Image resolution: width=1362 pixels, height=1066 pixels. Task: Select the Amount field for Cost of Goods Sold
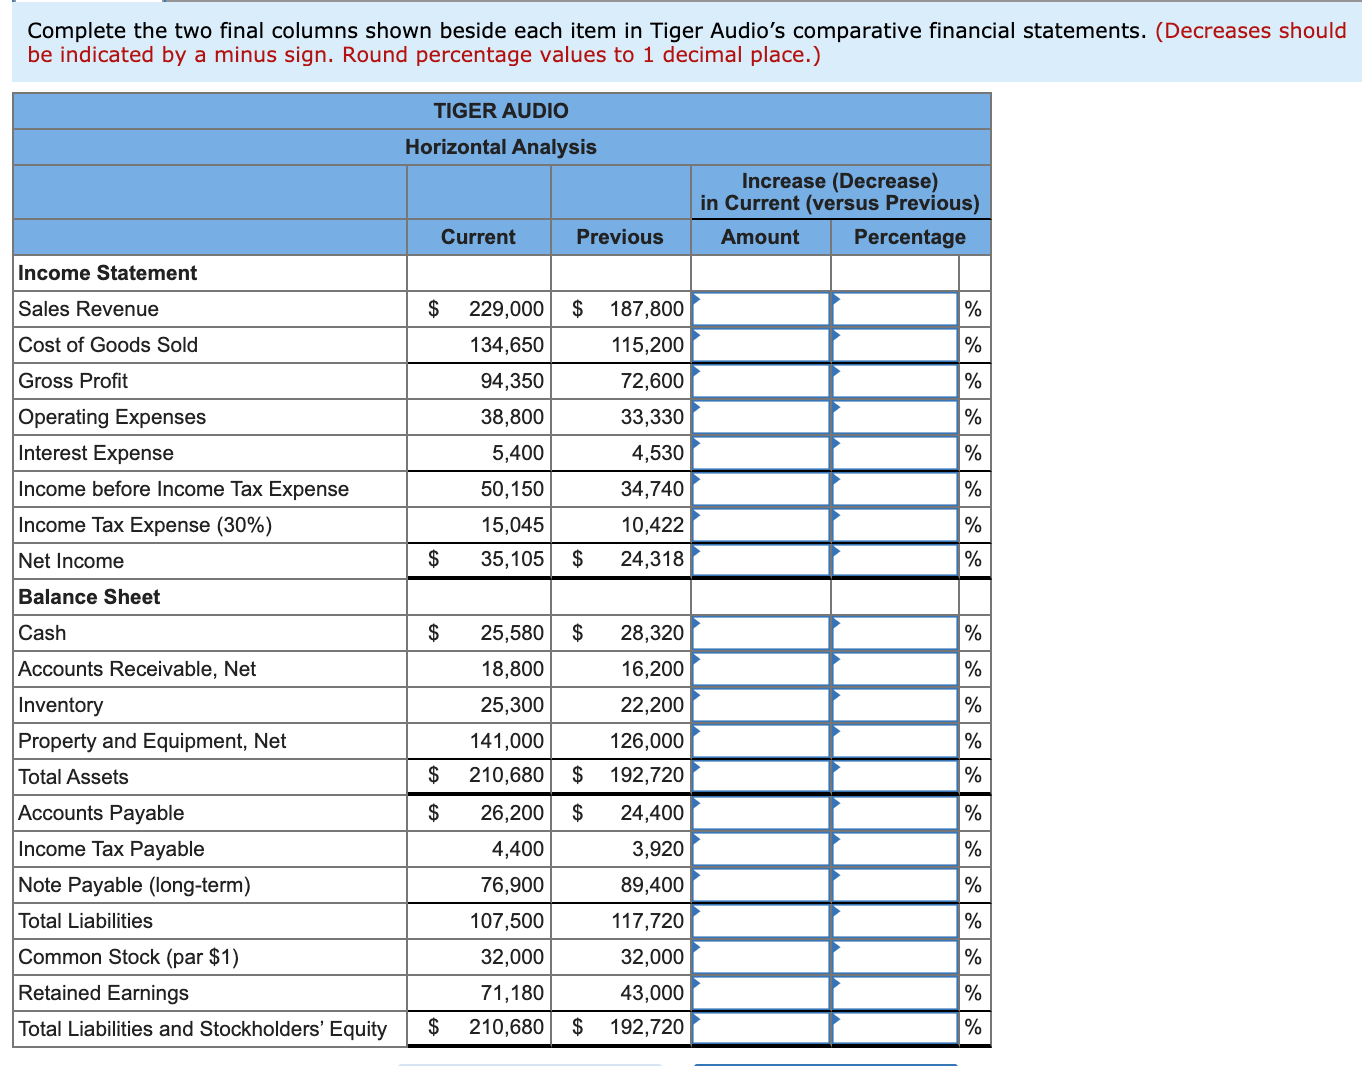point(760,345)
